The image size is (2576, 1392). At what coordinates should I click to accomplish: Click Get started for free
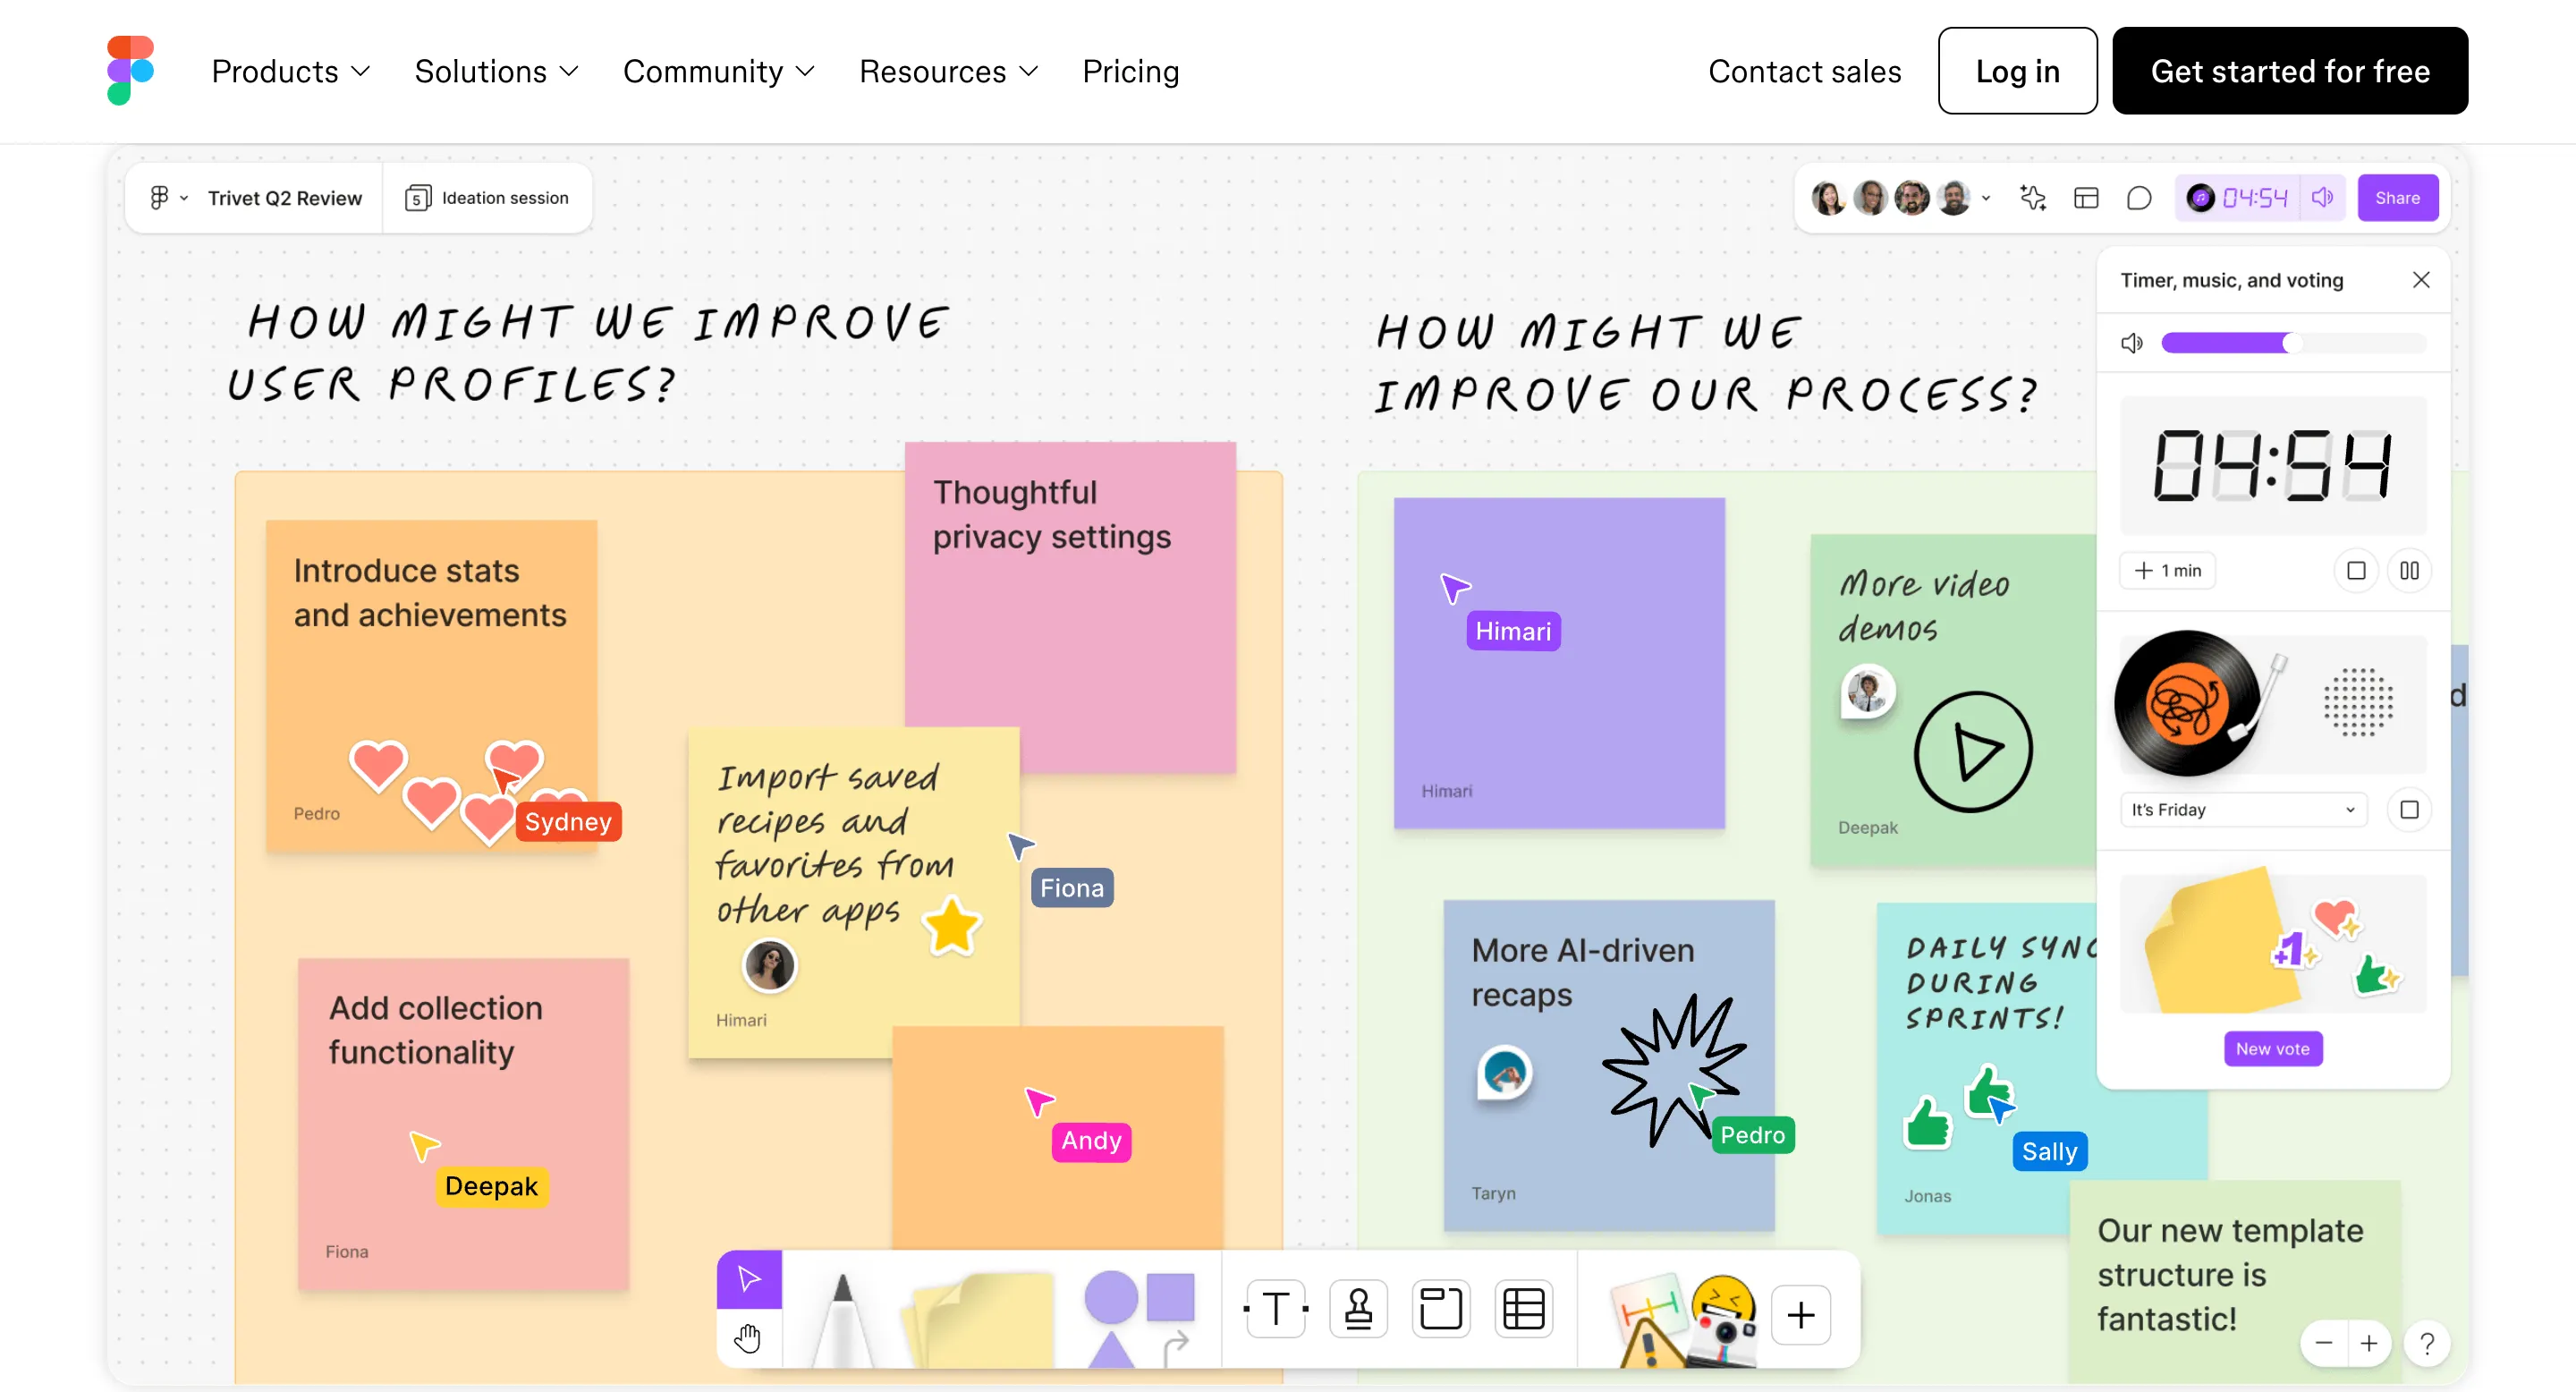pos(2290,71)
